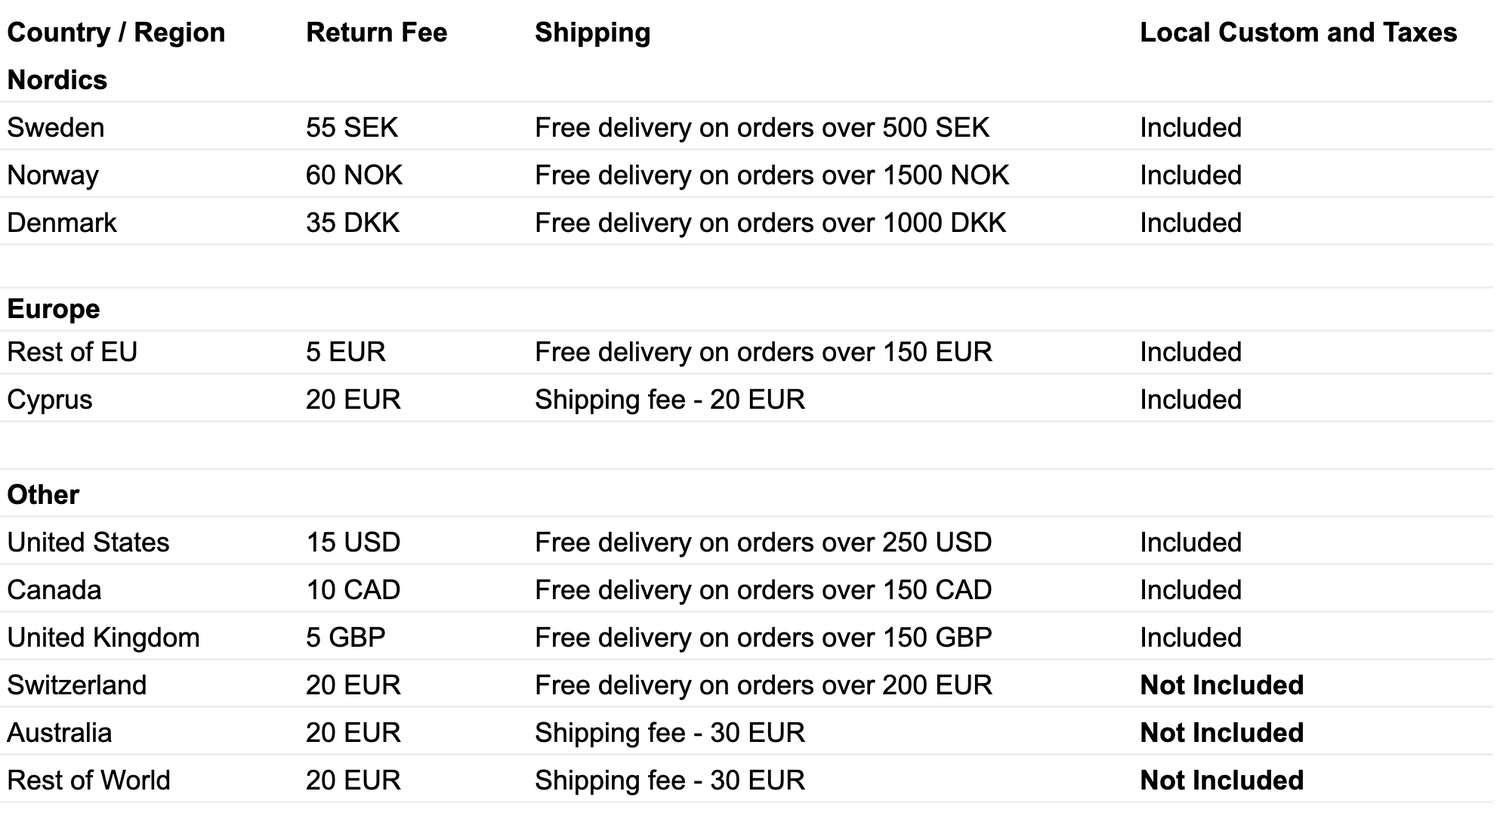
Task: Click the Local Custom and Taxes header
Action: click(x=1298, y=33)
